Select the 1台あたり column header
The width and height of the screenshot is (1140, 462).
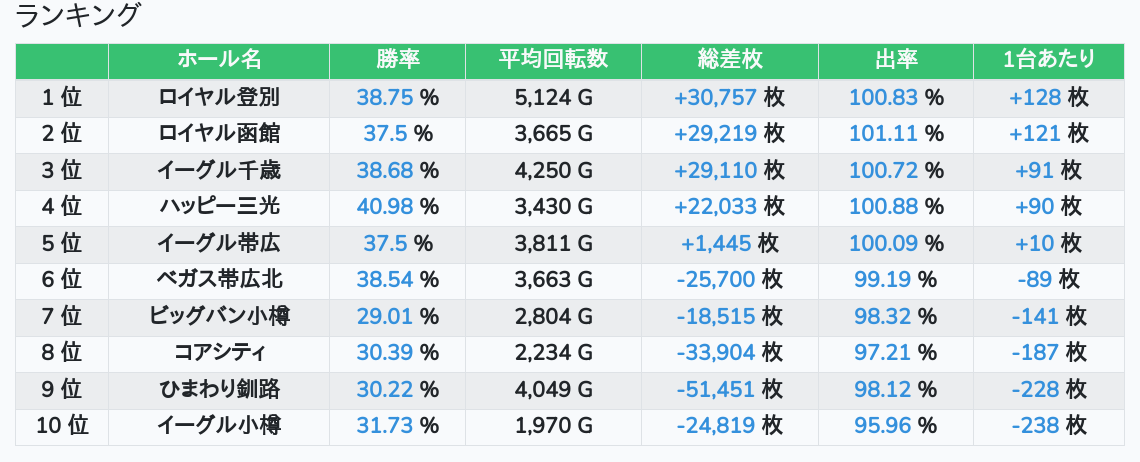point(1048,60)
